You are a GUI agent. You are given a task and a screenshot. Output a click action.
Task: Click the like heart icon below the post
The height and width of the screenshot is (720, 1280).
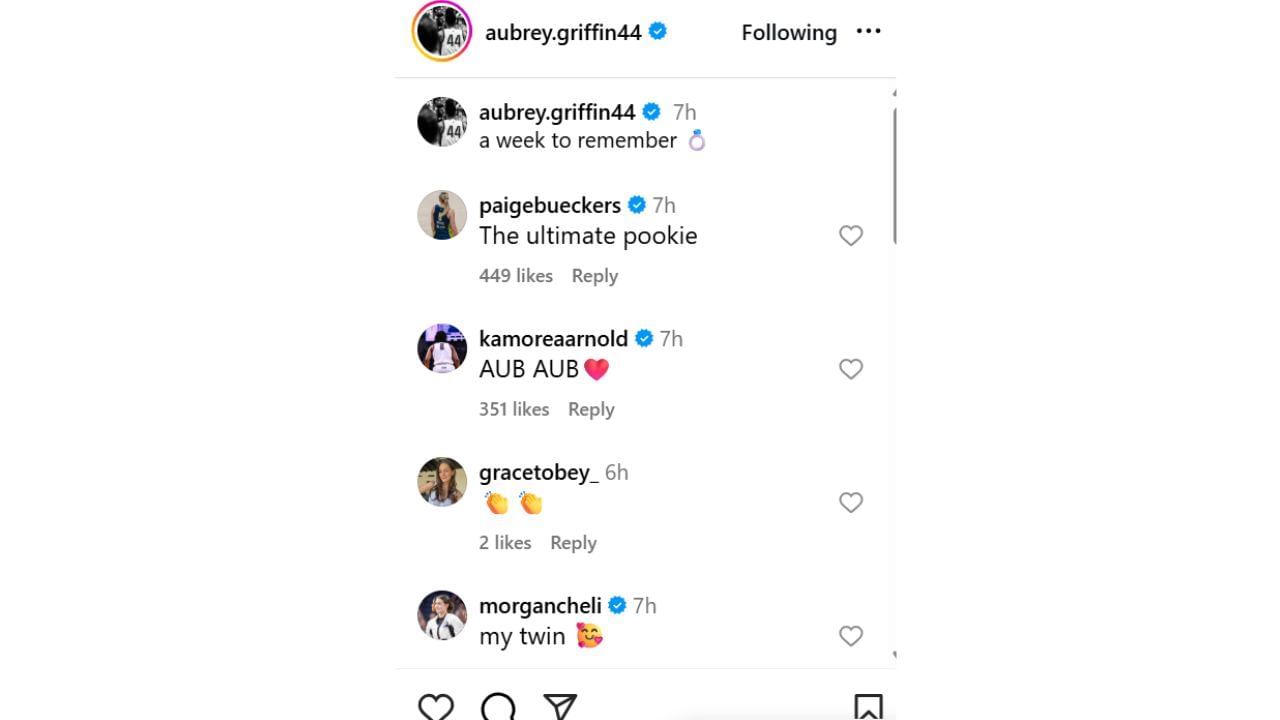click(435, 706)
